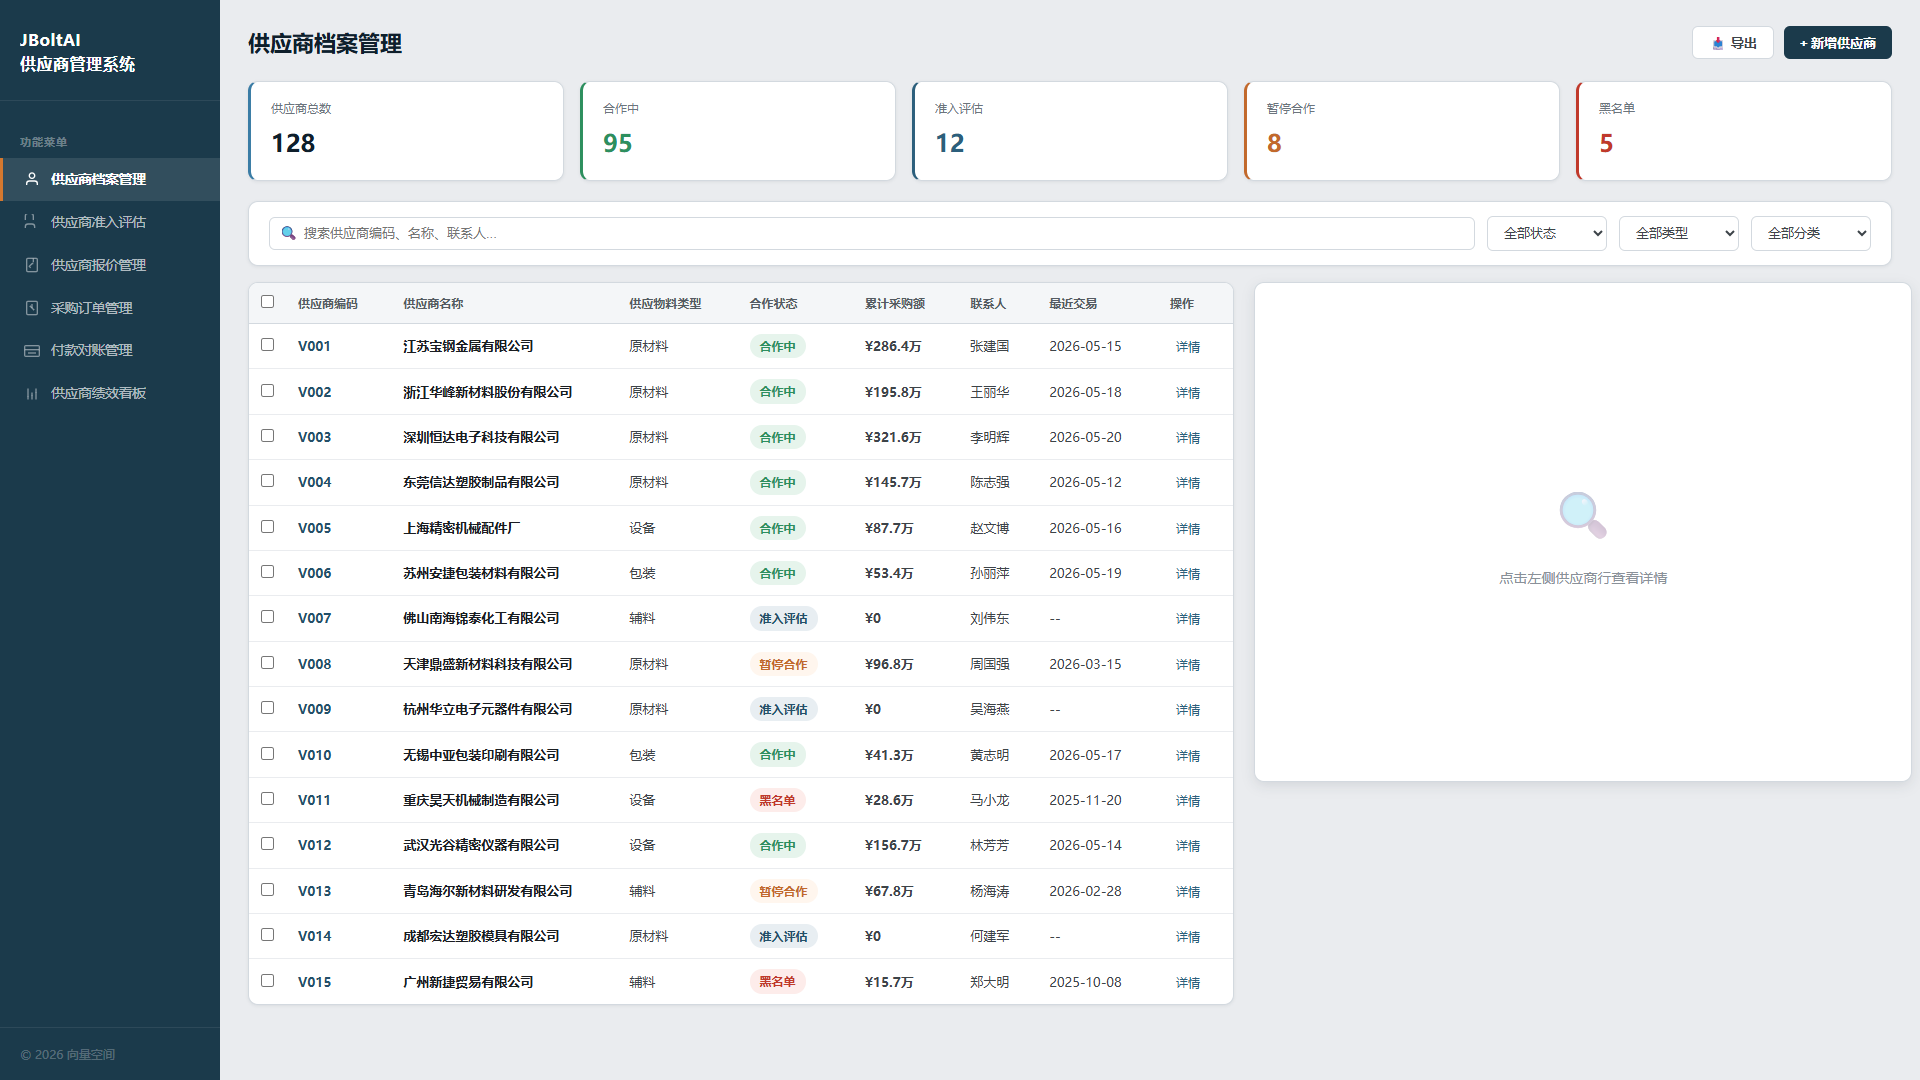Tick the checkbox for row V011
Viewport: 1920px width, 1080px height.
pos(267,799)
